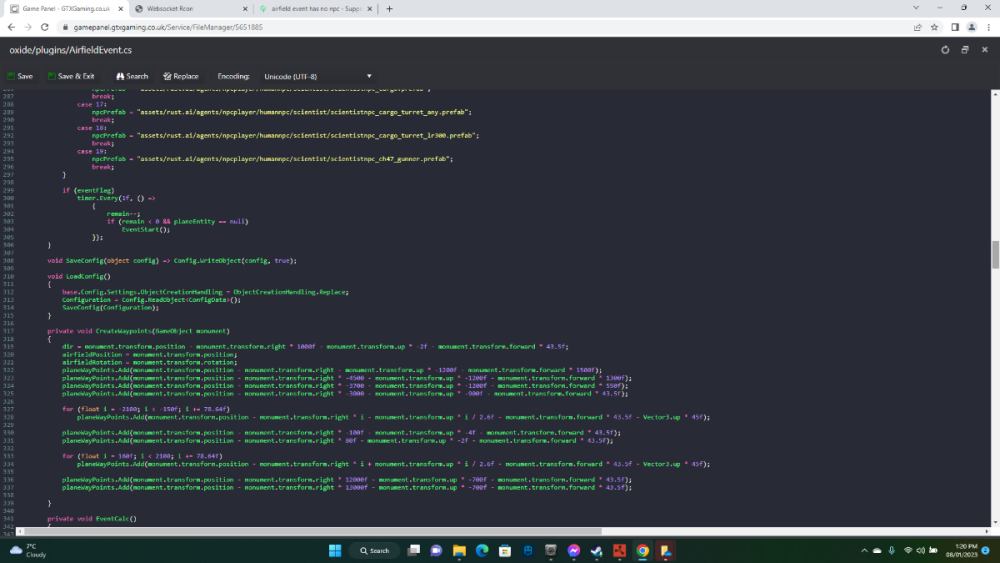Click the editor refresh icon
This screenshot has height=563, width=1000.
tap(945, 50)
